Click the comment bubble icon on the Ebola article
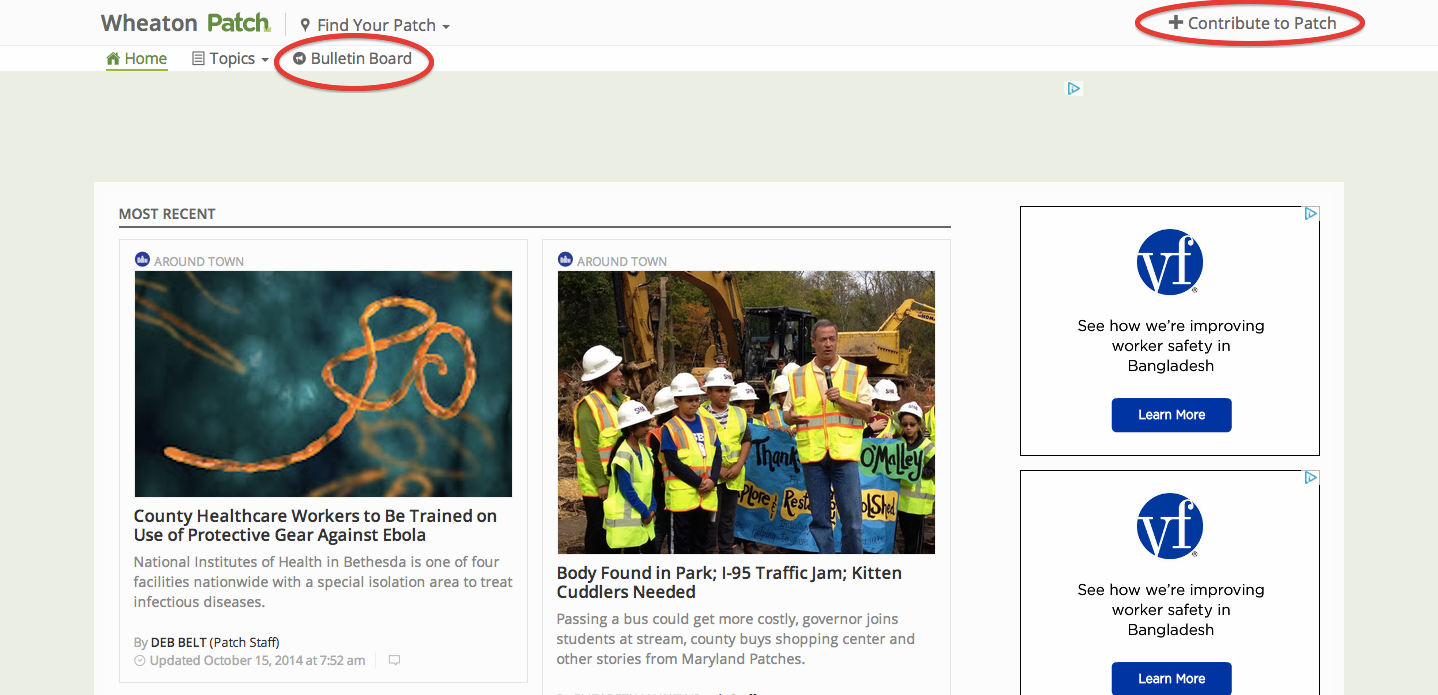Screen dimensions: 1438x695 (394, 660)
